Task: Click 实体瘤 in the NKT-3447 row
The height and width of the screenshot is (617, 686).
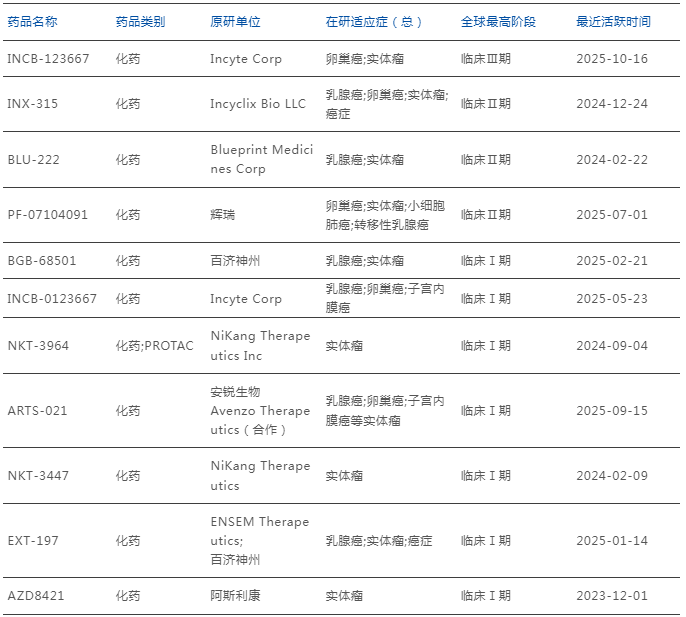Action: [x=344, y=476]
